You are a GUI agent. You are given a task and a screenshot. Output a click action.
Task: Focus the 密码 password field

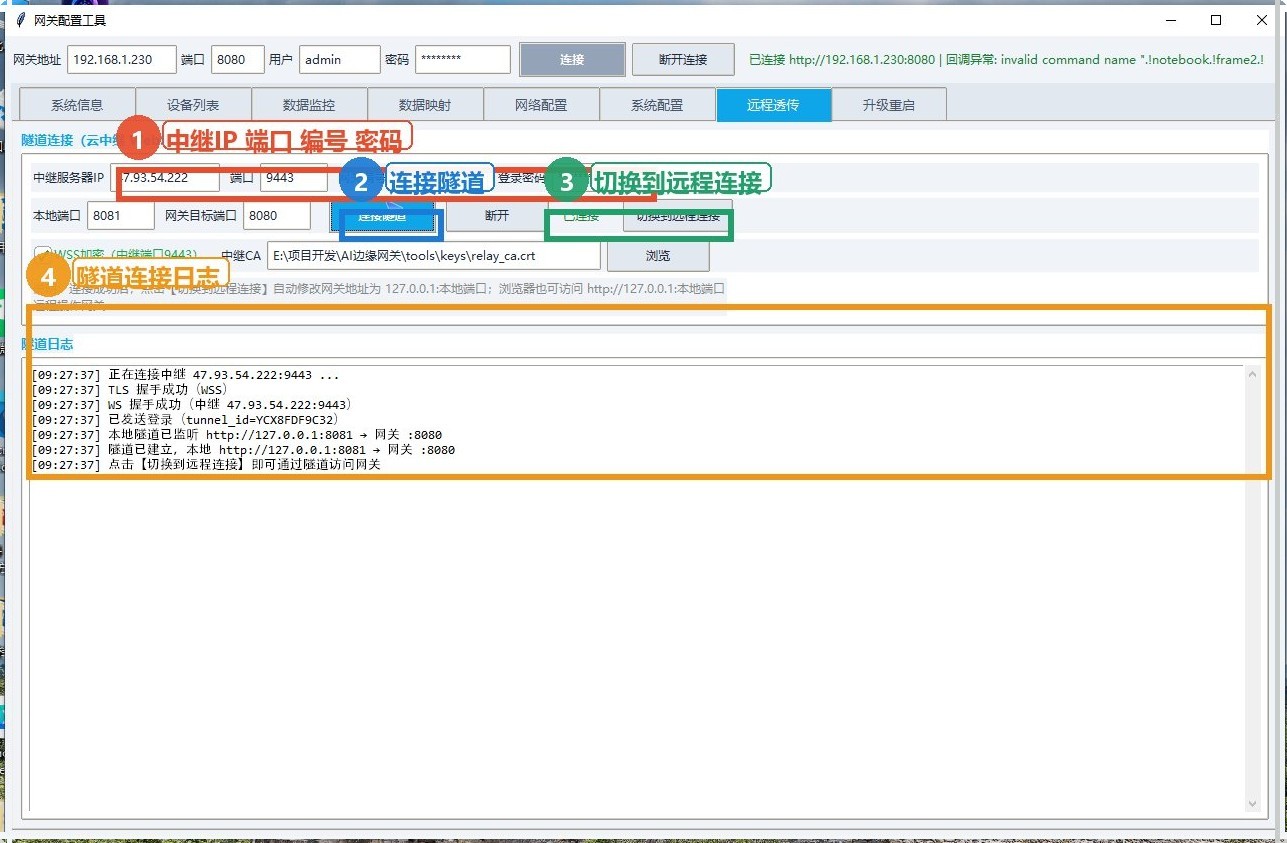pyautogui.click(x=463, y=59)
